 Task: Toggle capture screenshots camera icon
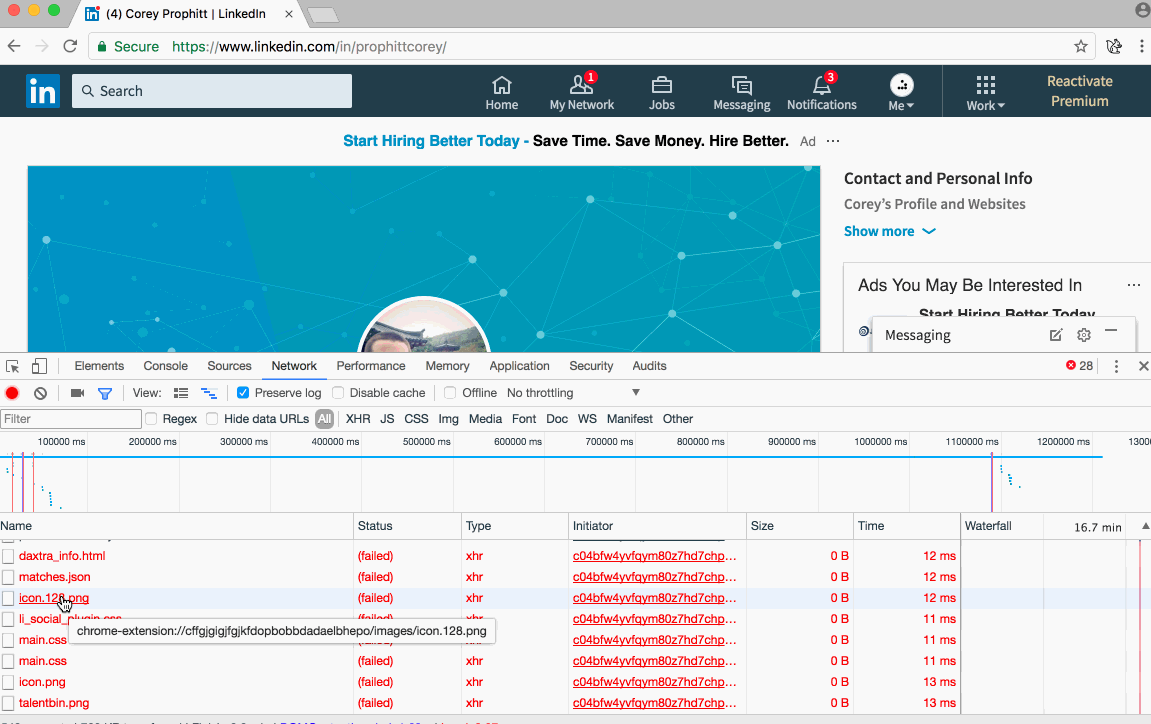click(x=77, y=393)
